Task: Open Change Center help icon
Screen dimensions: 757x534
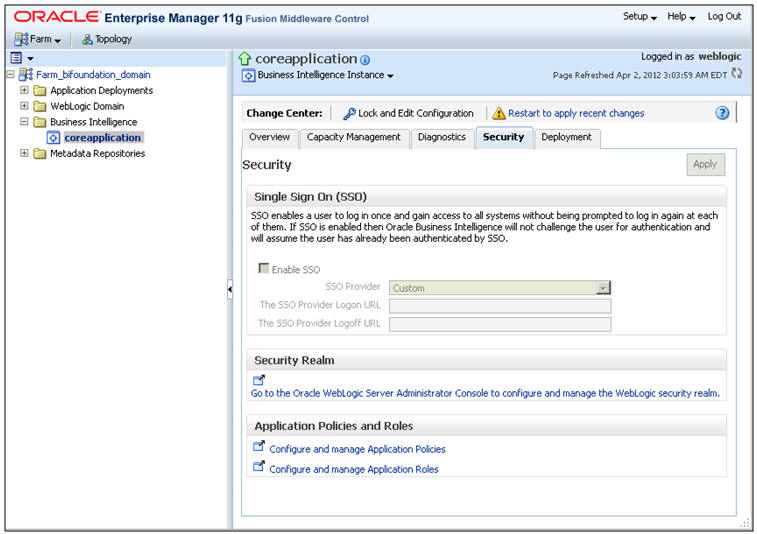Action: coord(722,113)
